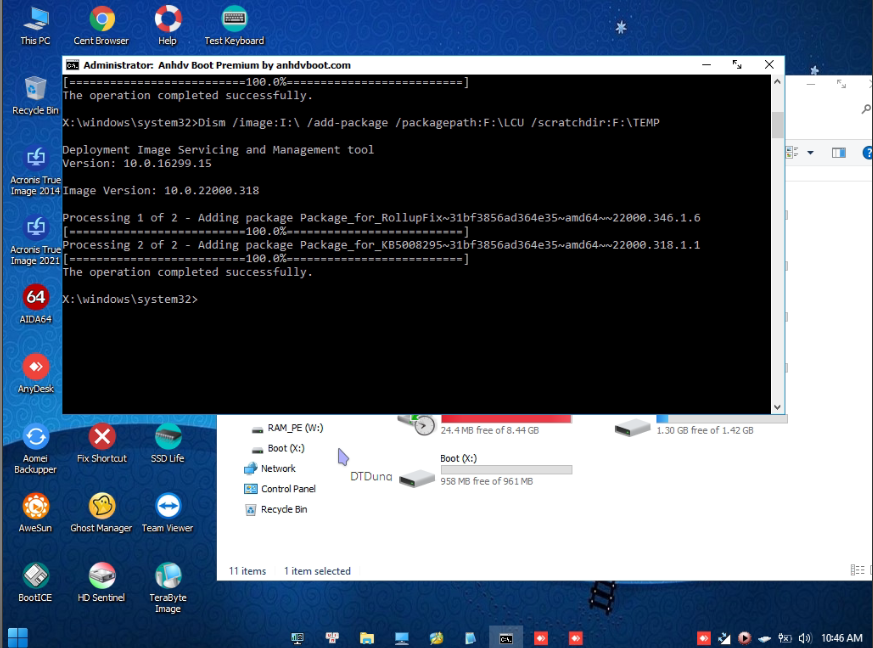Screen dimensions: 873x648
Task: Open Test Keyboard desktop shortcut
Action: point(234,25)
